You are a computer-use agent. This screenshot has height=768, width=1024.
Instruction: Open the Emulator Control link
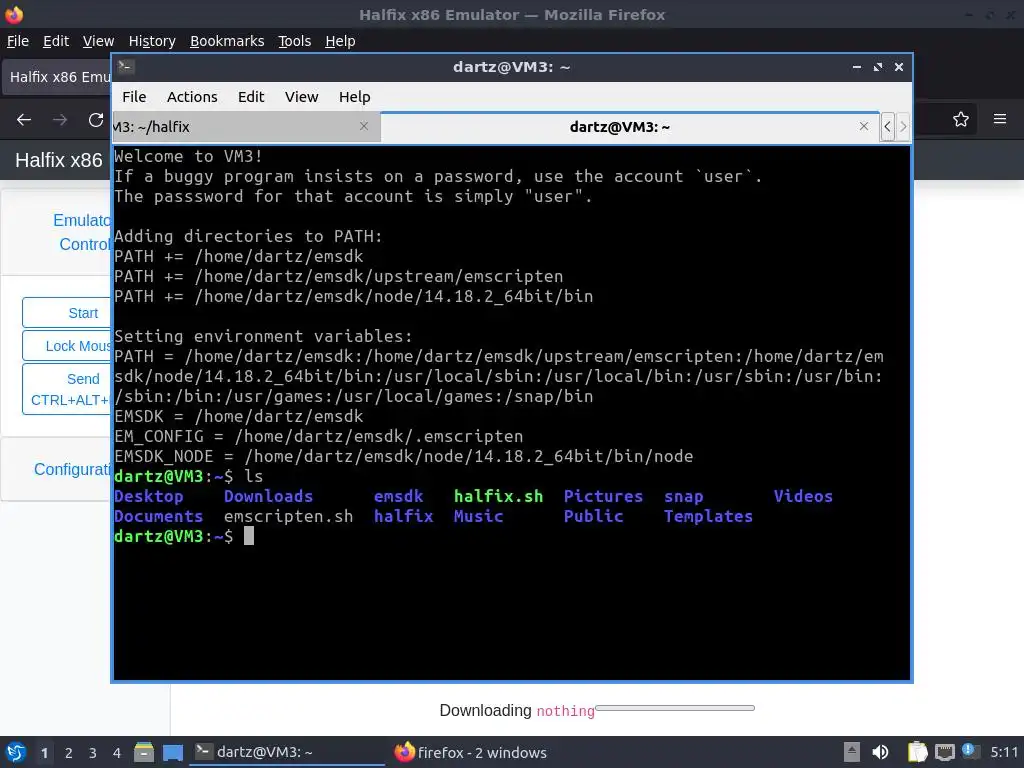coord(82,232)
